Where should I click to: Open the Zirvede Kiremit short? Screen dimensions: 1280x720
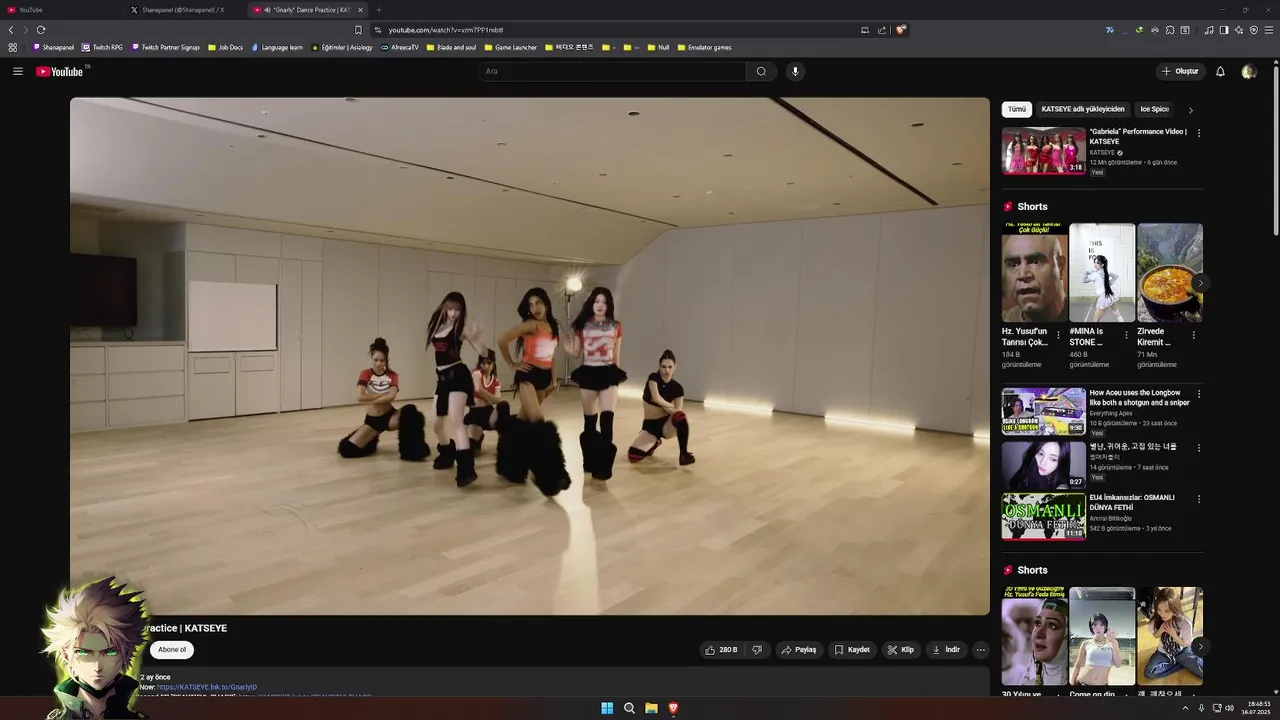pos(1170,272)
